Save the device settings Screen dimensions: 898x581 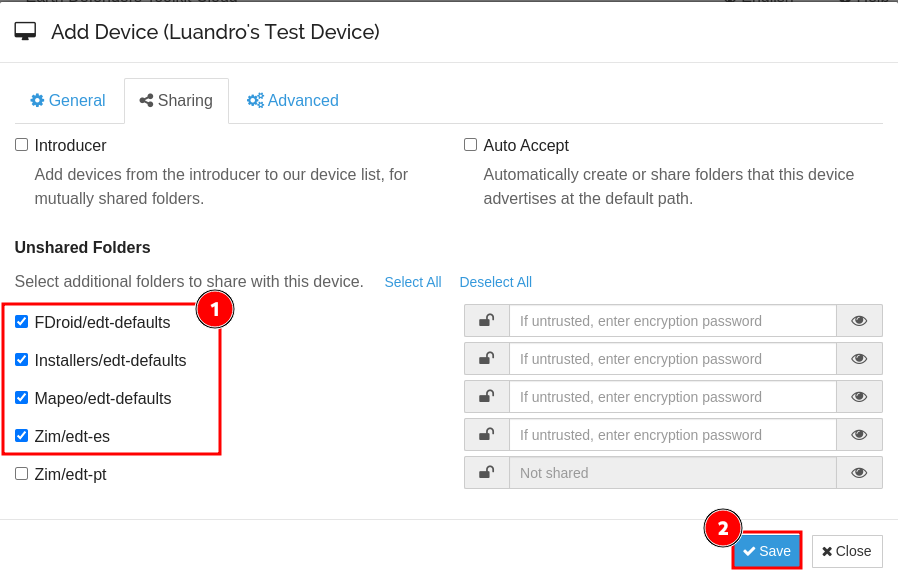pyautogui.click(x=767, y=551)
